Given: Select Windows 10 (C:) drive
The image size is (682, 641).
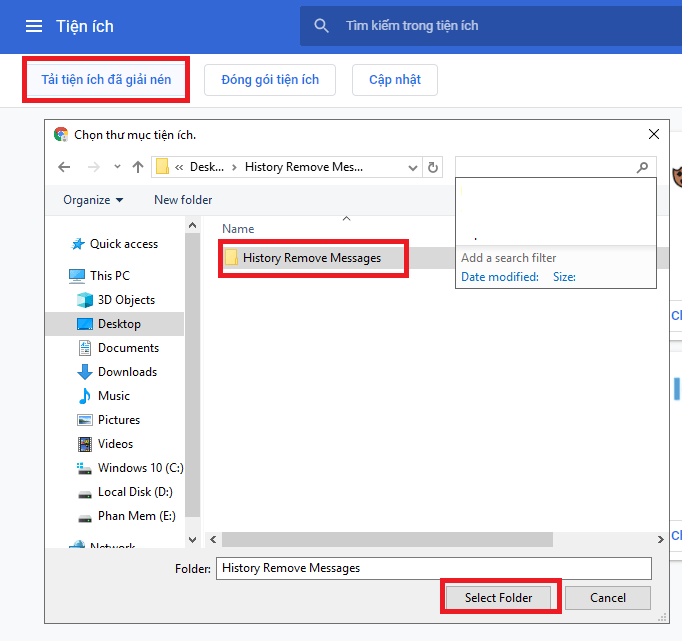Looking at the screenshot, I should pyautogui.click(x=140, y=468).
